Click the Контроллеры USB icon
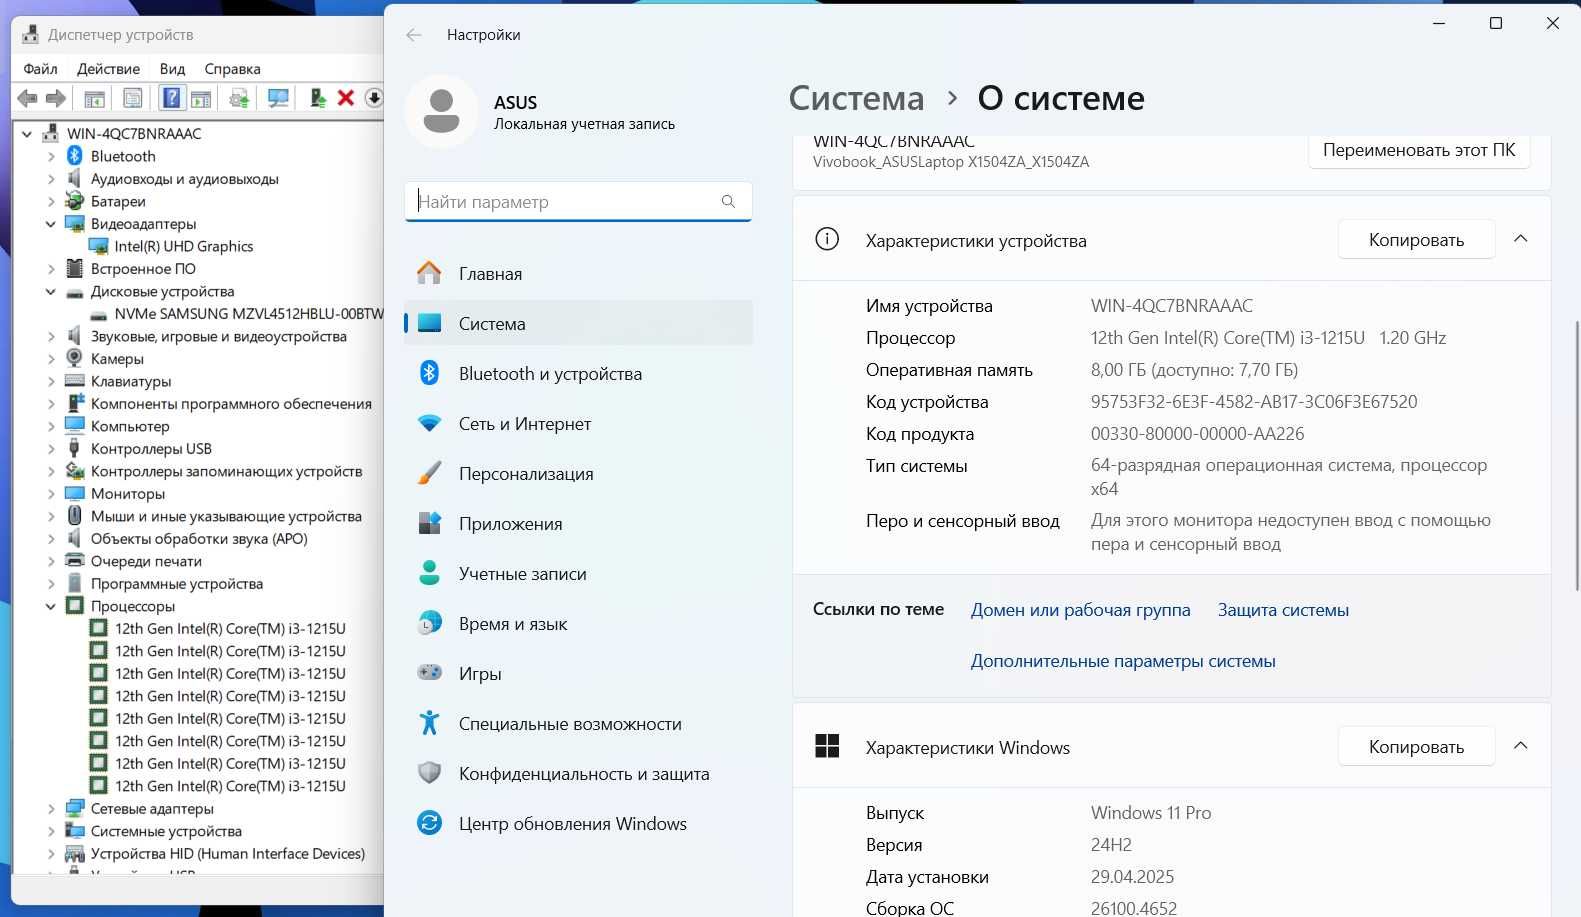This screenshot has height=917, width=1581. tap(74, 449)
